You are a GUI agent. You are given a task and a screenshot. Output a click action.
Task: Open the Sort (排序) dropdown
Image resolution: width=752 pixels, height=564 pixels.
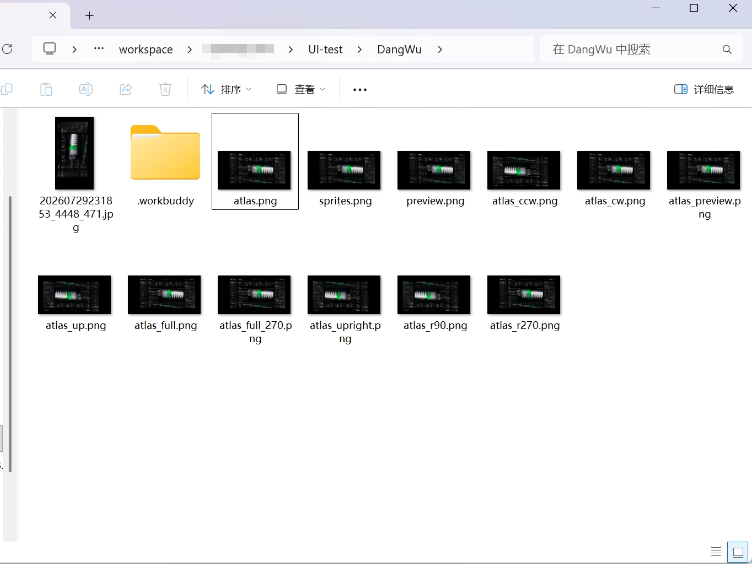coord(226,89)
